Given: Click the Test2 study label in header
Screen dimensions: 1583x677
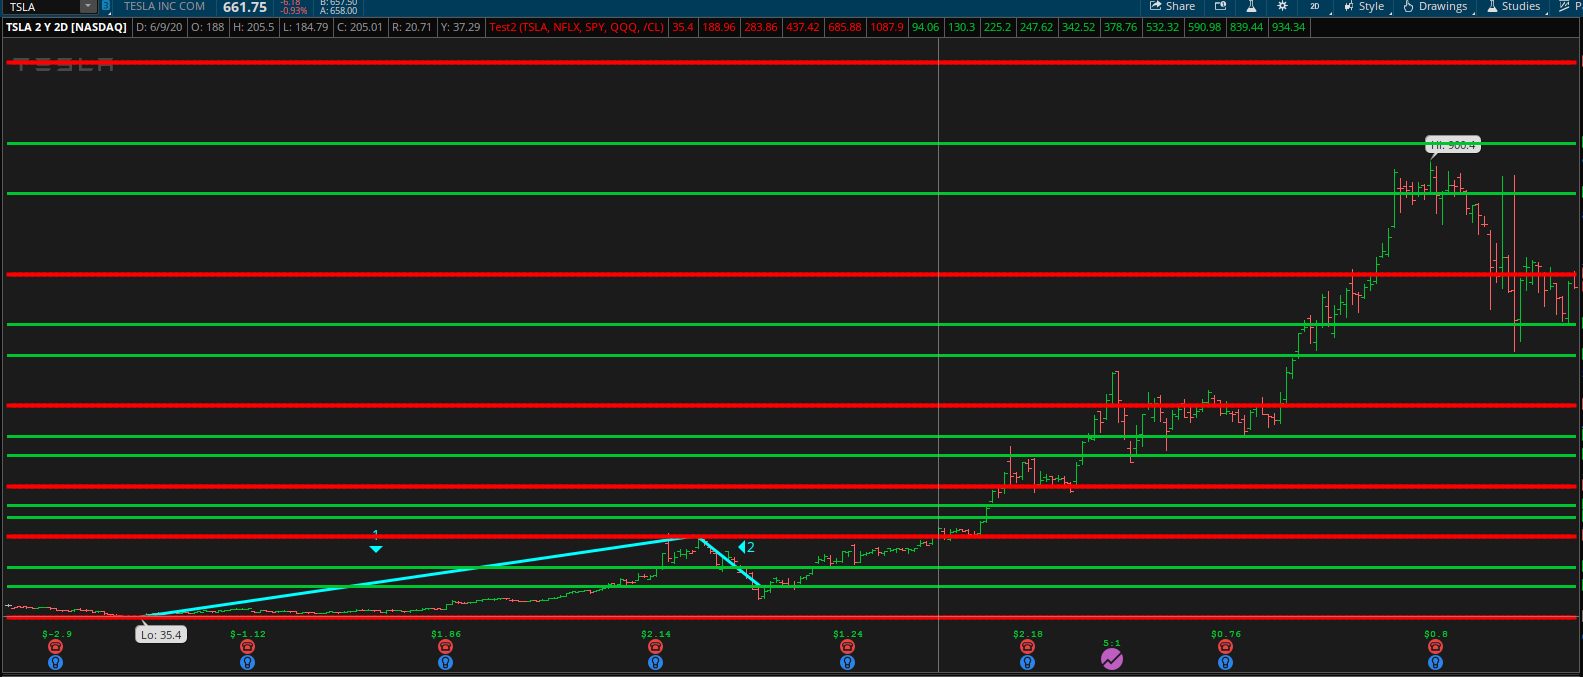Looking at the screenshot, I should (x=577, y=27).
